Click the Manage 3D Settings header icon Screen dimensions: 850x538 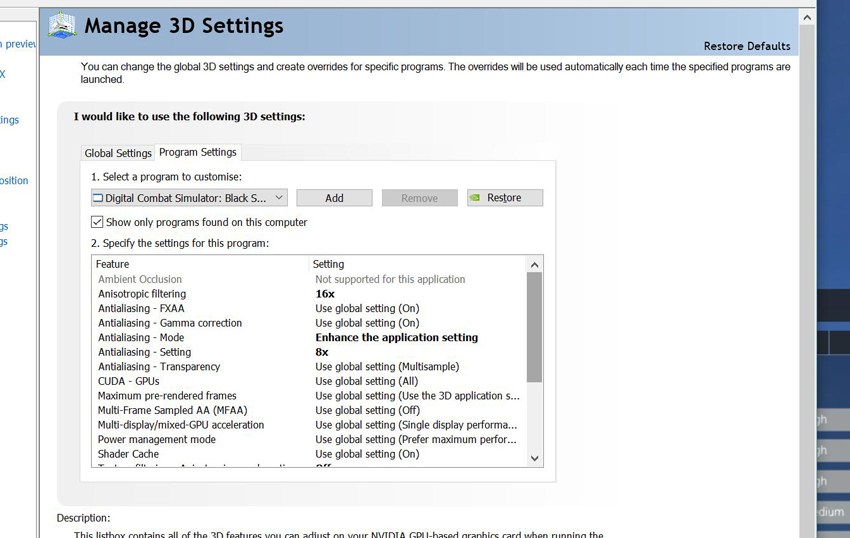coord(62,25)
